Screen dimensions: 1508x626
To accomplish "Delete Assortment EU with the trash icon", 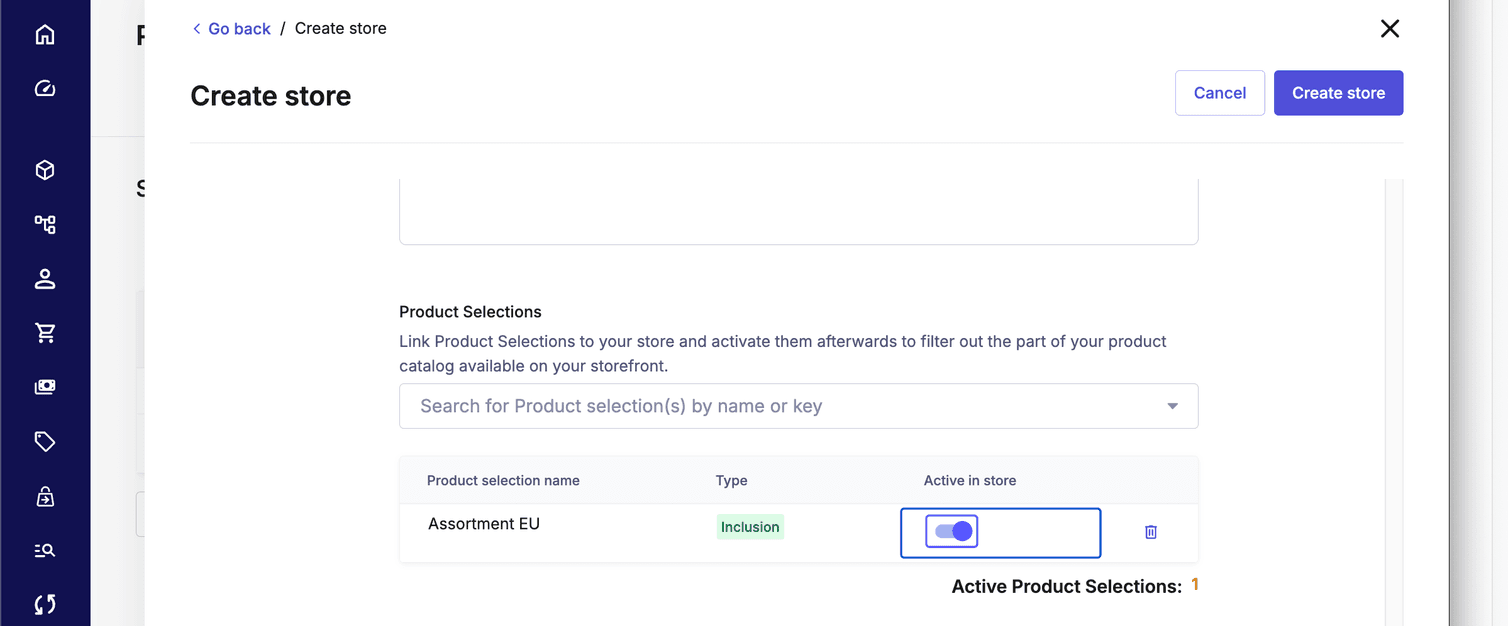I will (1150, 531).
